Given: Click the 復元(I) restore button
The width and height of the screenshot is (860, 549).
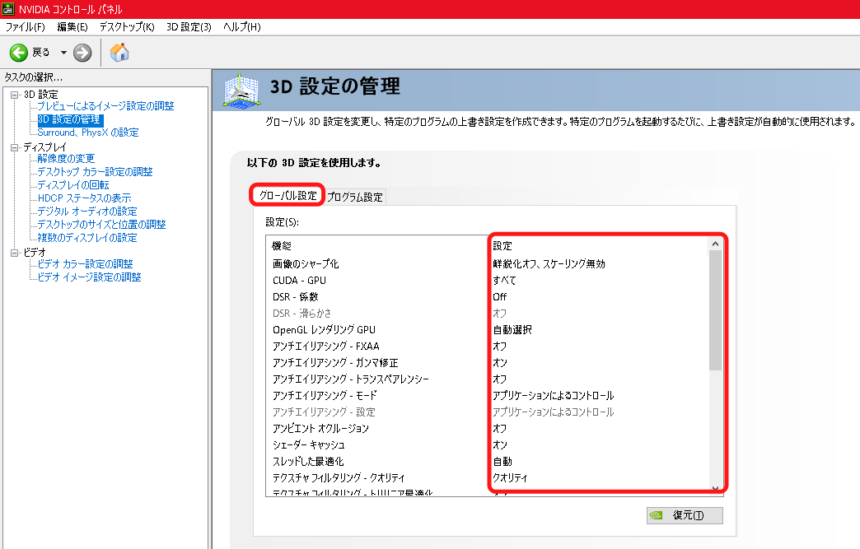Looking at the screenshot, I should (x=684, y=515).
